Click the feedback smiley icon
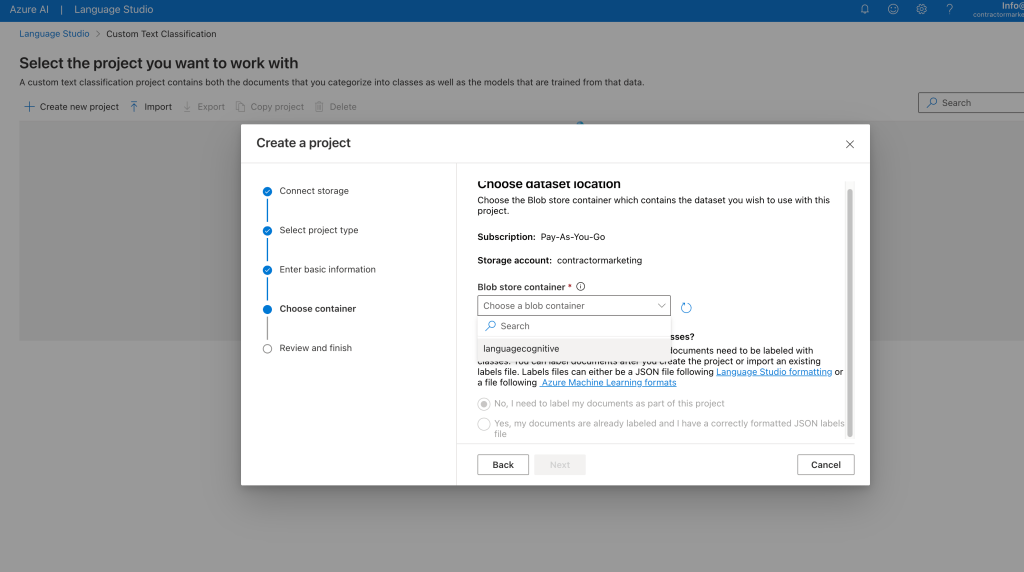This screenshot has height=572, width=1024. point(893,9)
